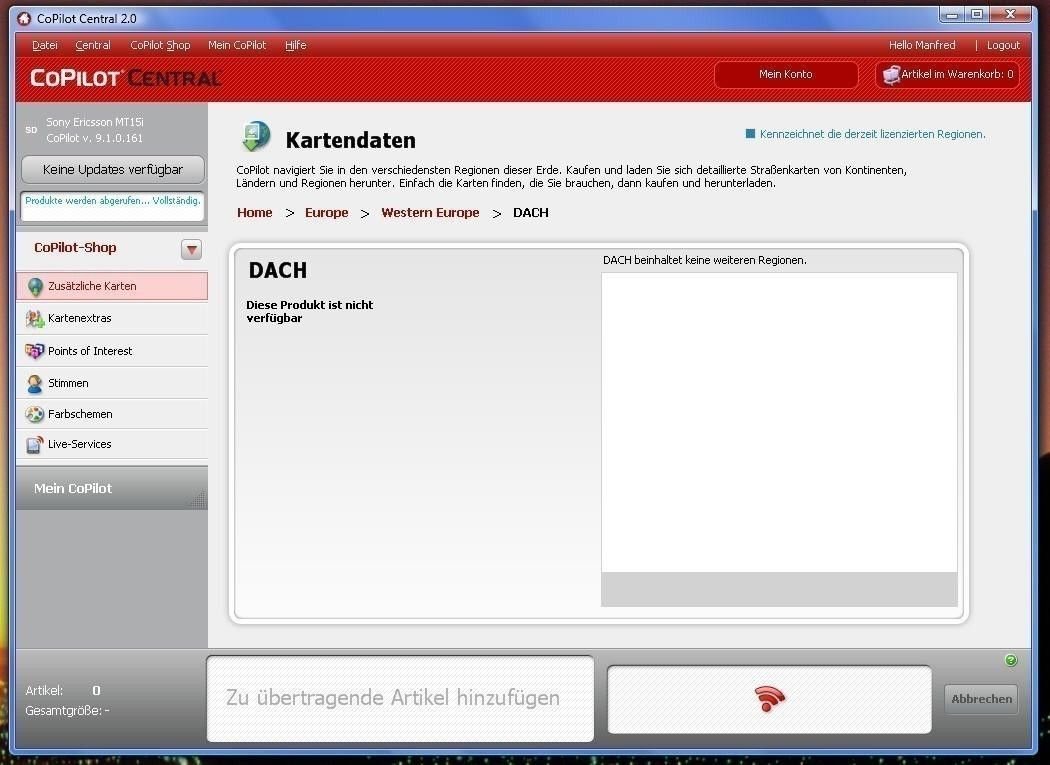The width and height of the screenshot is (1050, 765).
Task: Click the Live-Services device icon
Action: point(35,444)
